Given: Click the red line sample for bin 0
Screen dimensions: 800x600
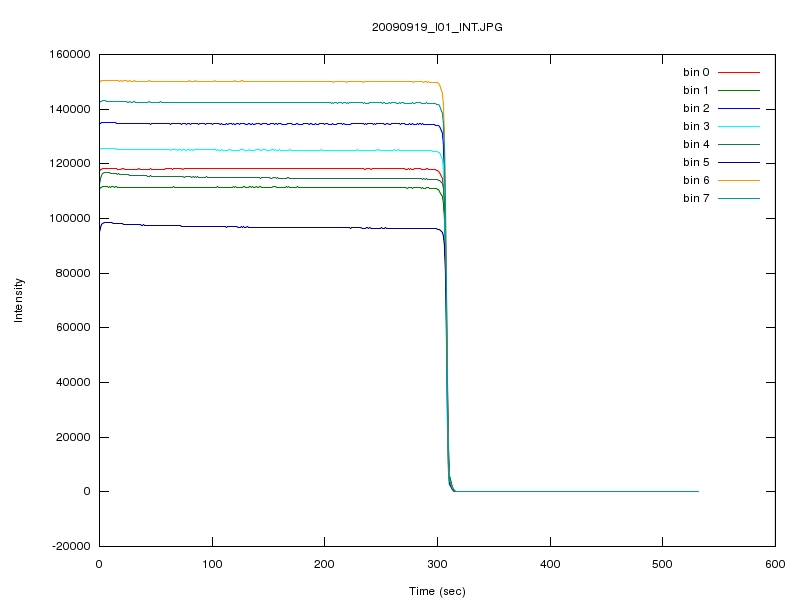Looking at the screenshot, I should (x=739, y=72).
